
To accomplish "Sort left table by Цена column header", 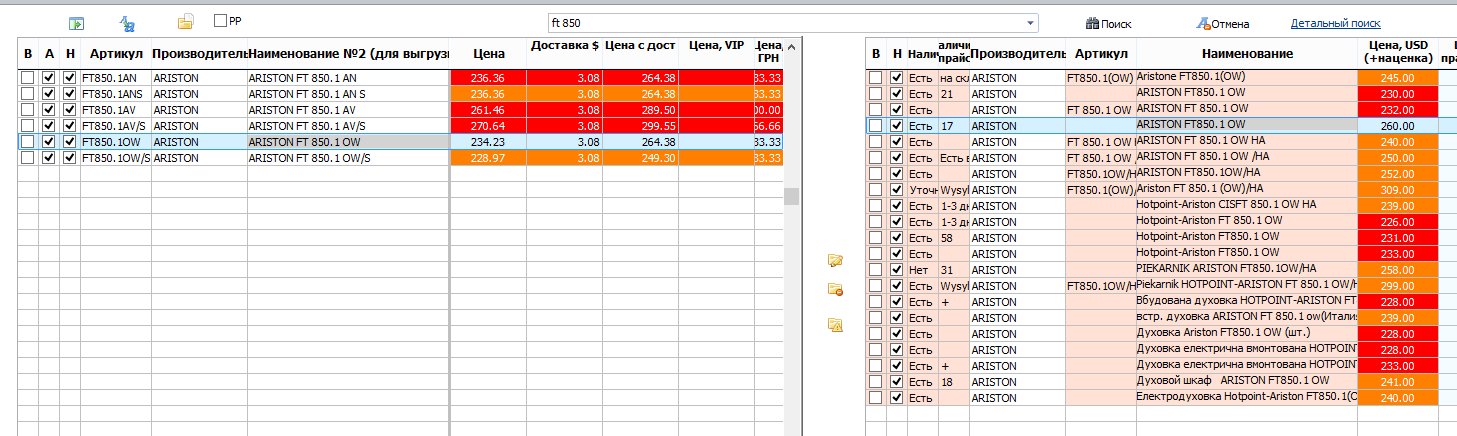I will (x=489, y=53).
